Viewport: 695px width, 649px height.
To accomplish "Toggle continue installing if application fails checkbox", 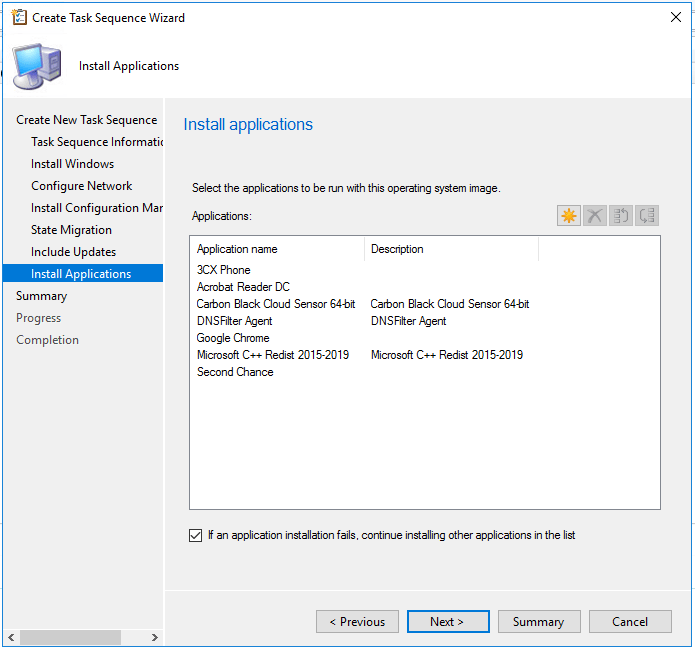I will 195,535.
